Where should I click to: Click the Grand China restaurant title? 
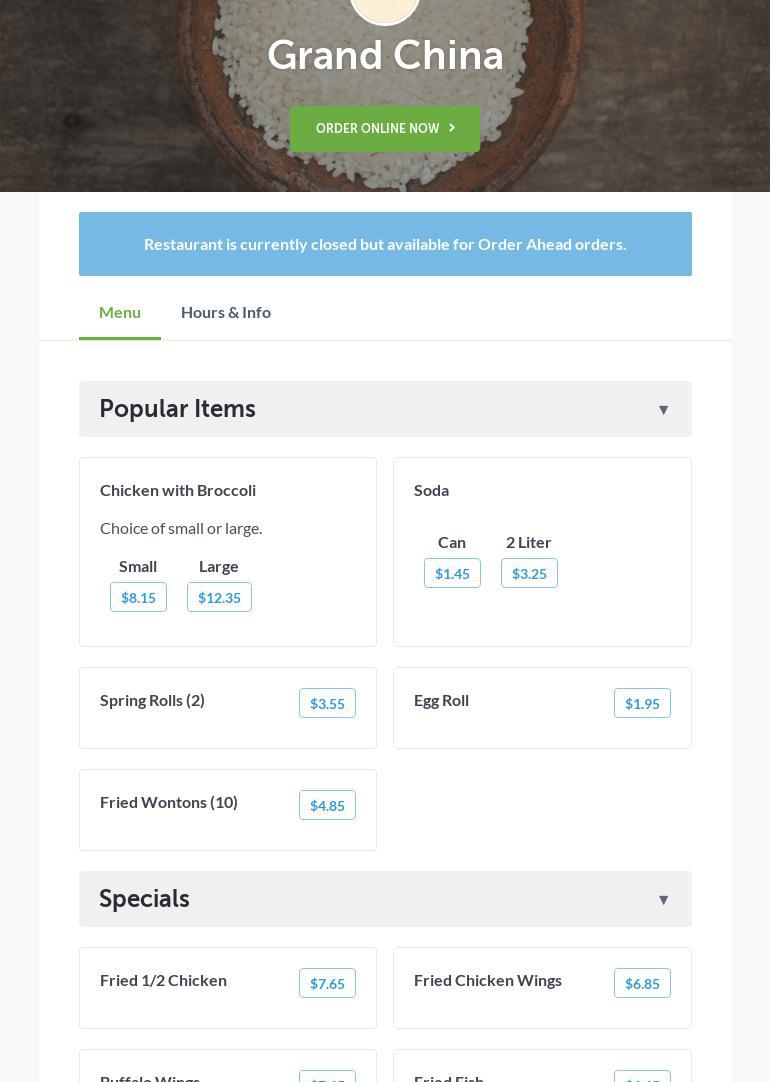click(x=385, y=56)
